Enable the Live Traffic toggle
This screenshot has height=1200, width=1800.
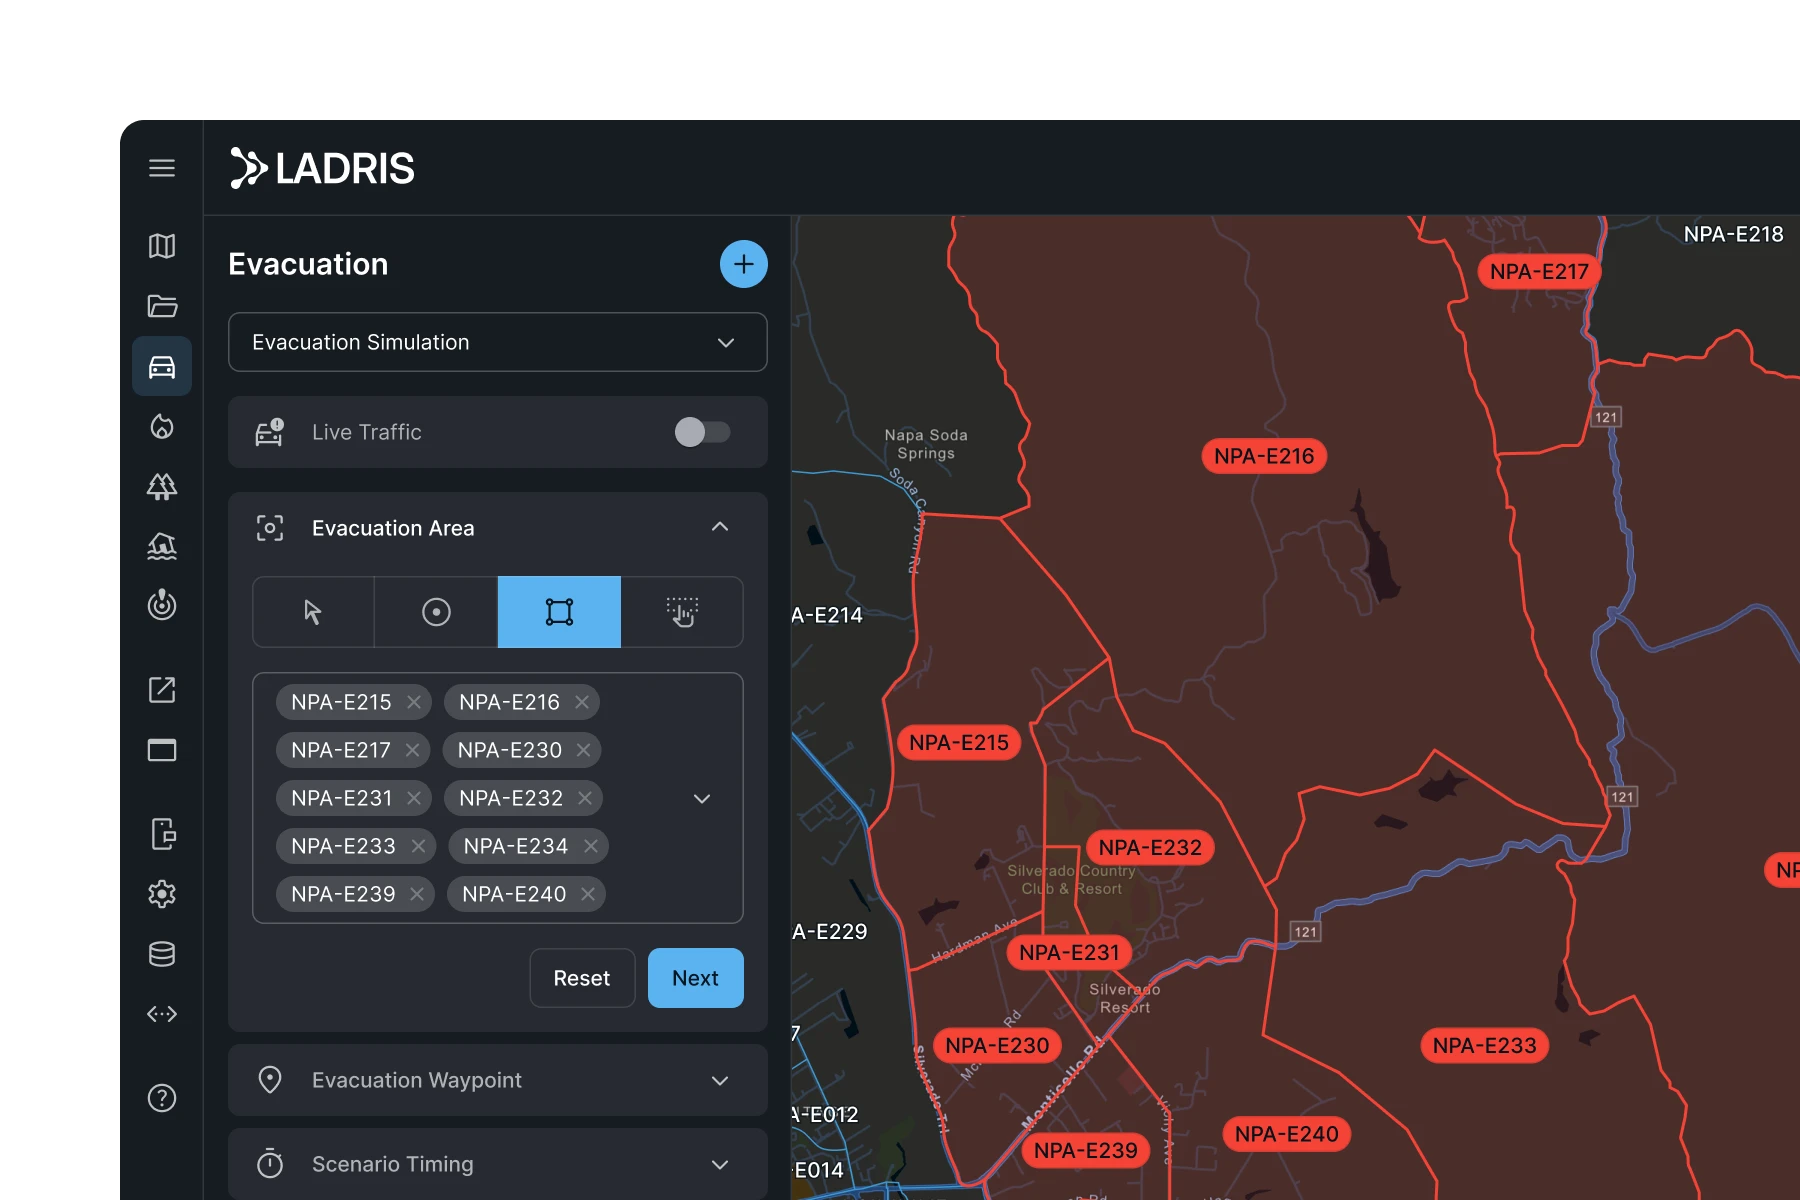tap(703, 432)
